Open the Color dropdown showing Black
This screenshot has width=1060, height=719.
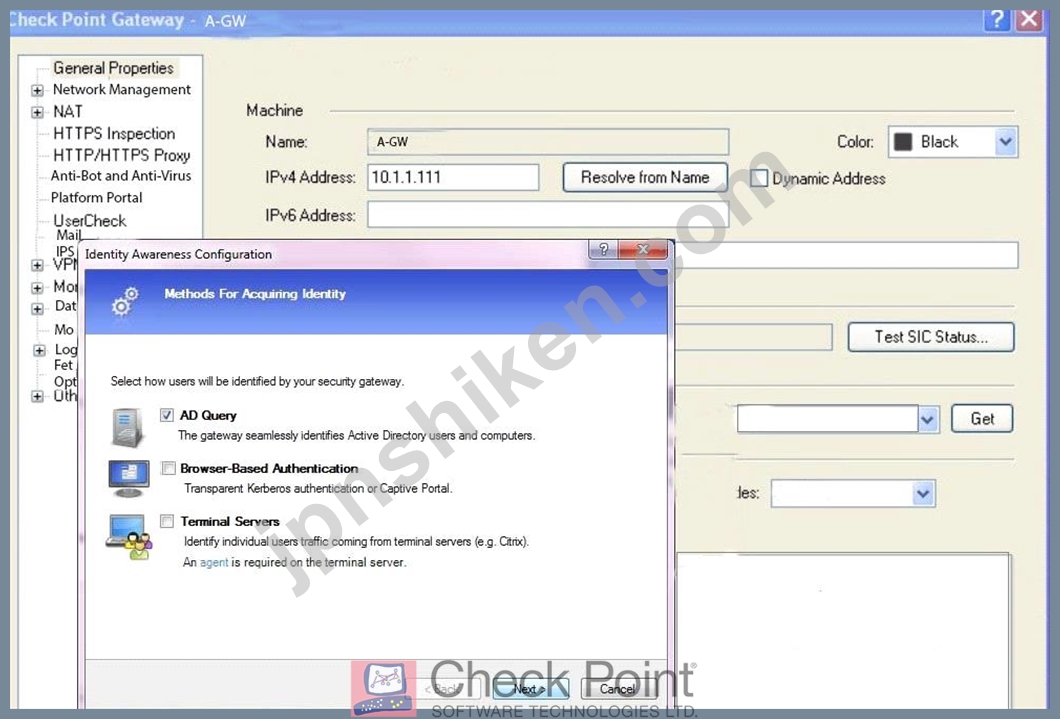pyautogui.click(x=1005, y=142)
